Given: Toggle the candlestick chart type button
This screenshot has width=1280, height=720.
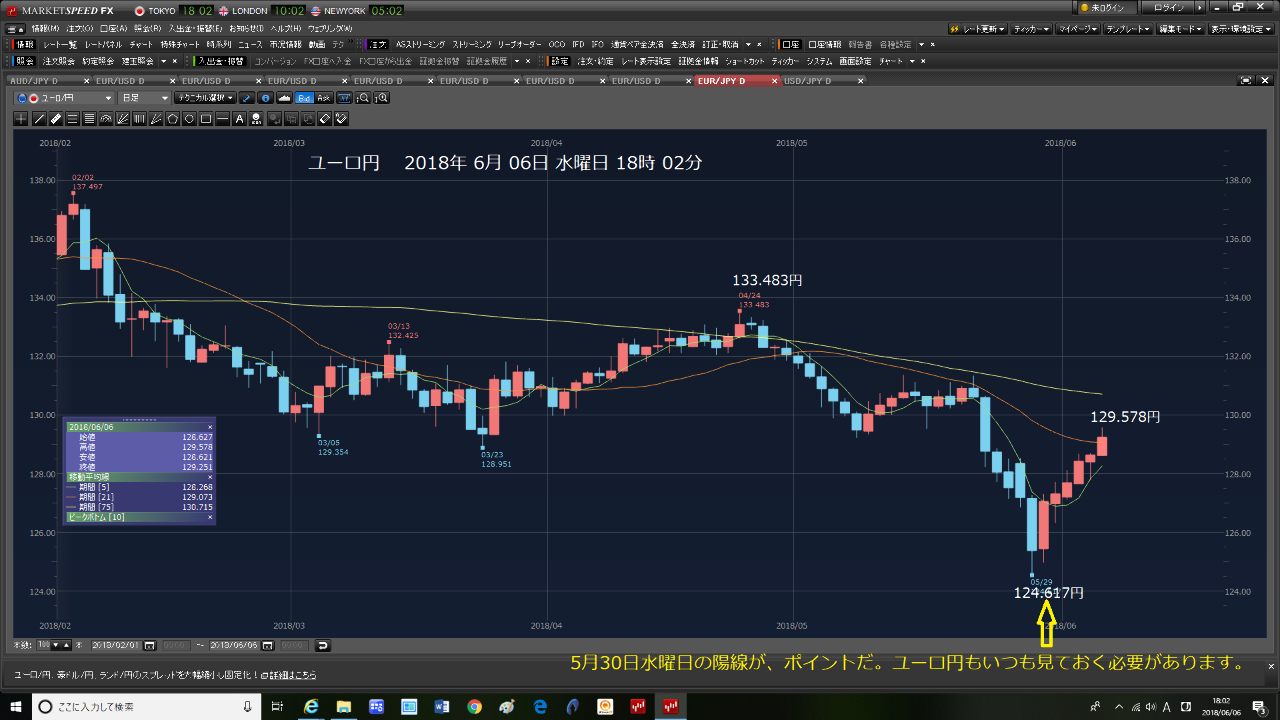Looking at the screenshot, I should (344, 98).
